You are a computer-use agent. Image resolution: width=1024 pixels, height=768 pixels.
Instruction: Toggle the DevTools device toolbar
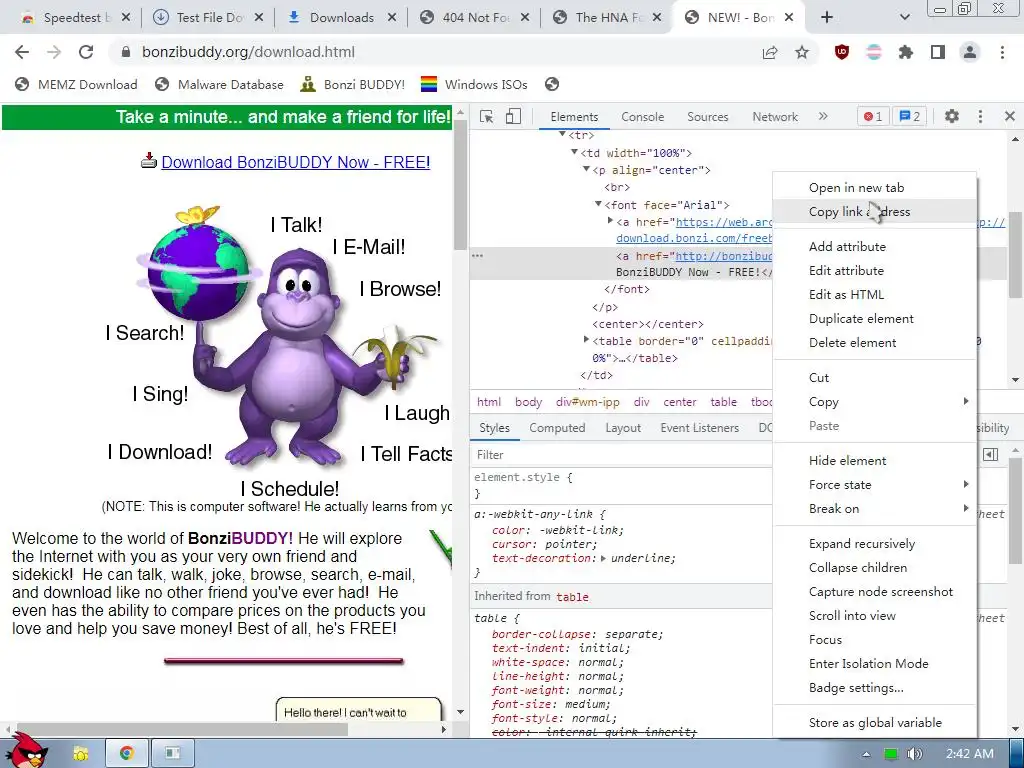coord(513,116)
